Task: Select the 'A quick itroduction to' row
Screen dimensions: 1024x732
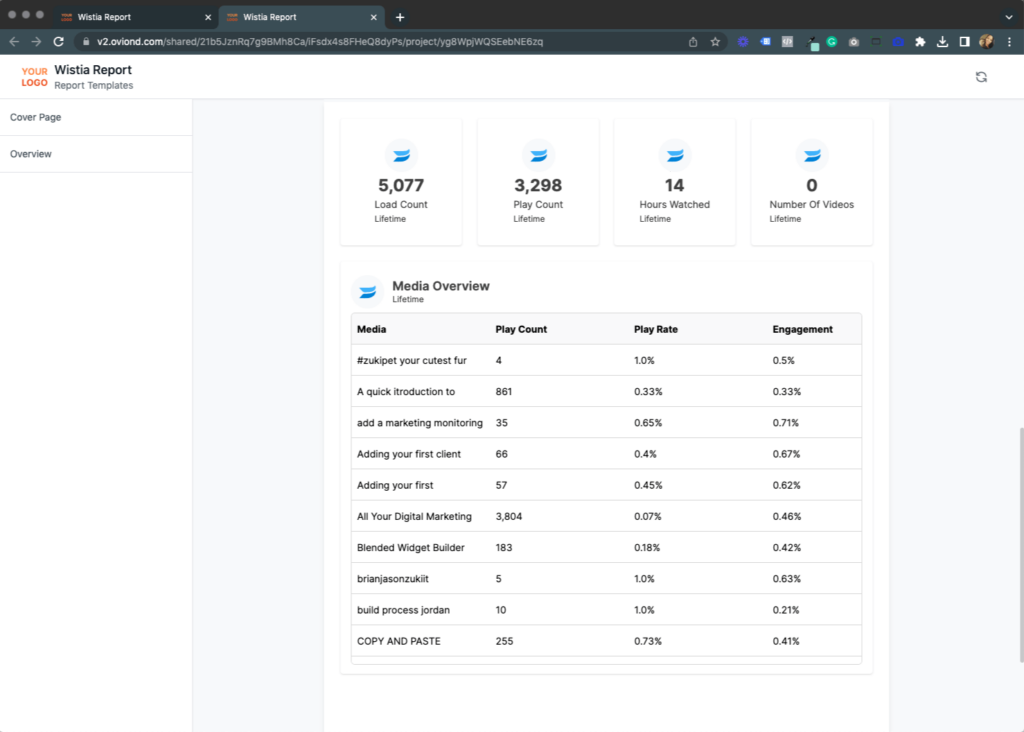Action: click(x=606, y=392)
